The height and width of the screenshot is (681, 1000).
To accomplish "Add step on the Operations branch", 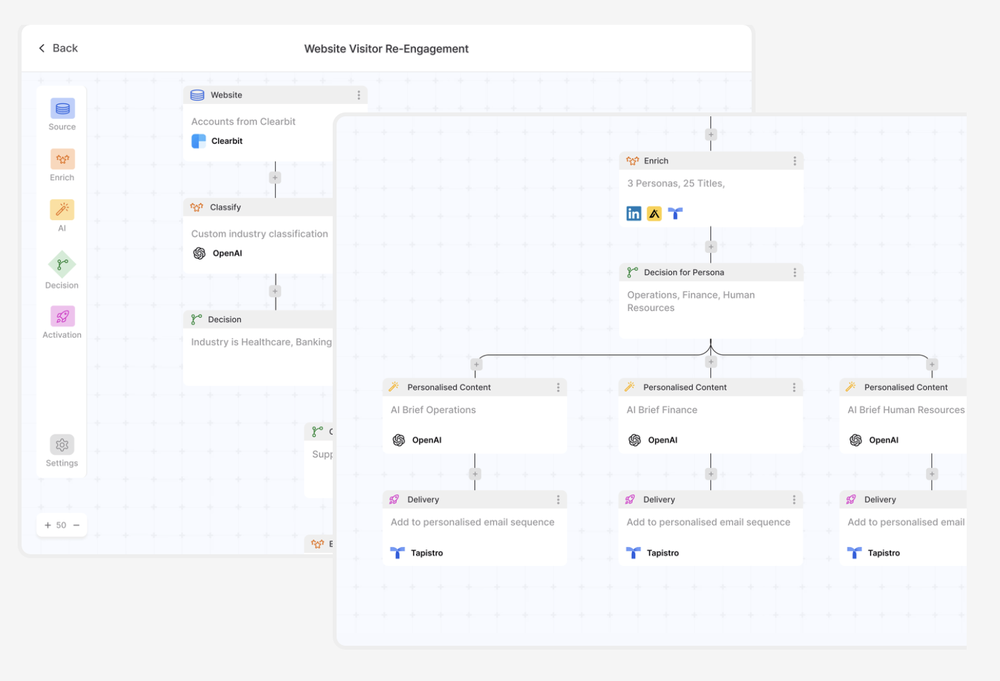I will 476,365.
